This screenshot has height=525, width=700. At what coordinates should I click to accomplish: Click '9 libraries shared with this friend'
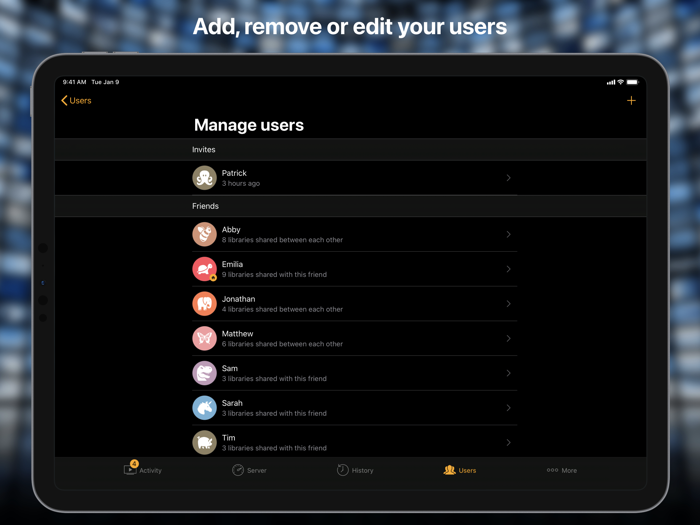coord(274,275)
